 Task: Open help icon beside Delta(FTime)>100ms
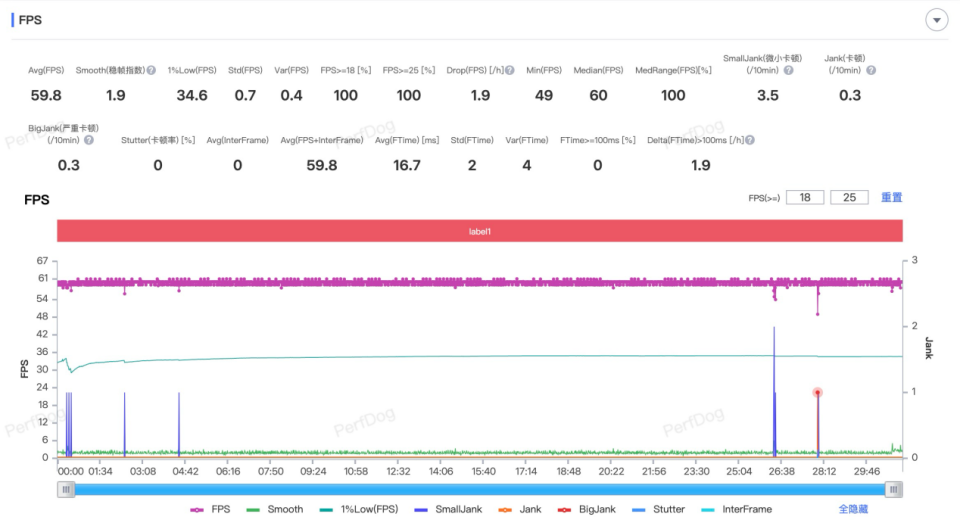(750, 140)
